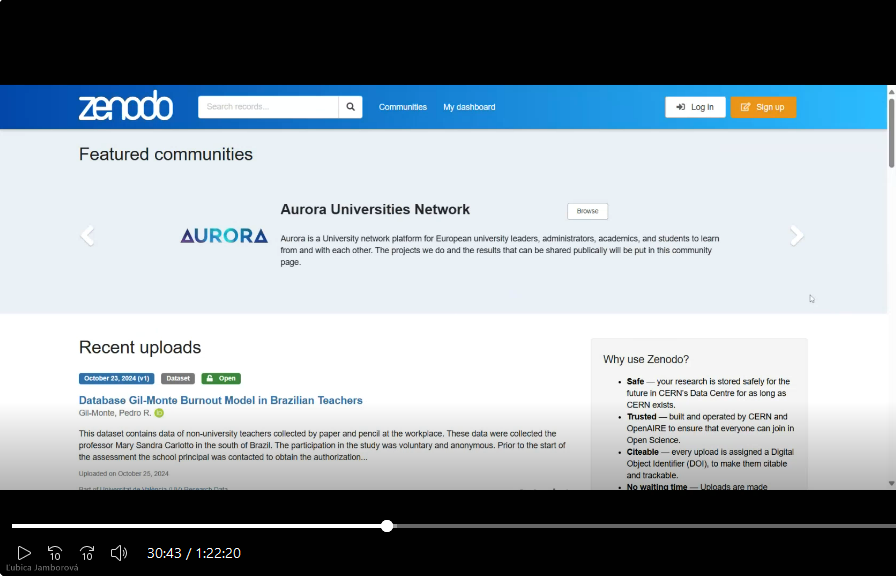
Task: Click in the Search records field
Action: point(268,107)
